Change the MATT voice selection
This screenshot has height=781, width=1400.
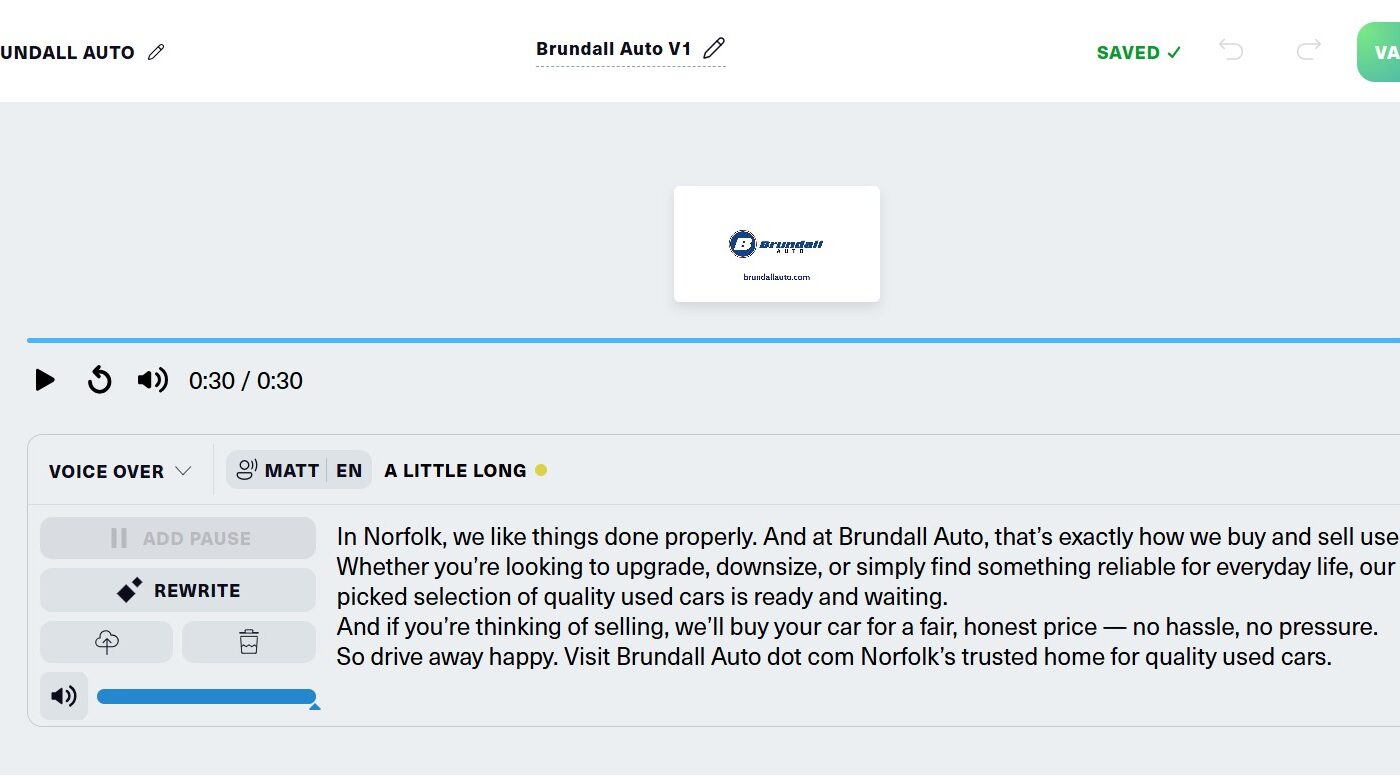tap(278, 470)
